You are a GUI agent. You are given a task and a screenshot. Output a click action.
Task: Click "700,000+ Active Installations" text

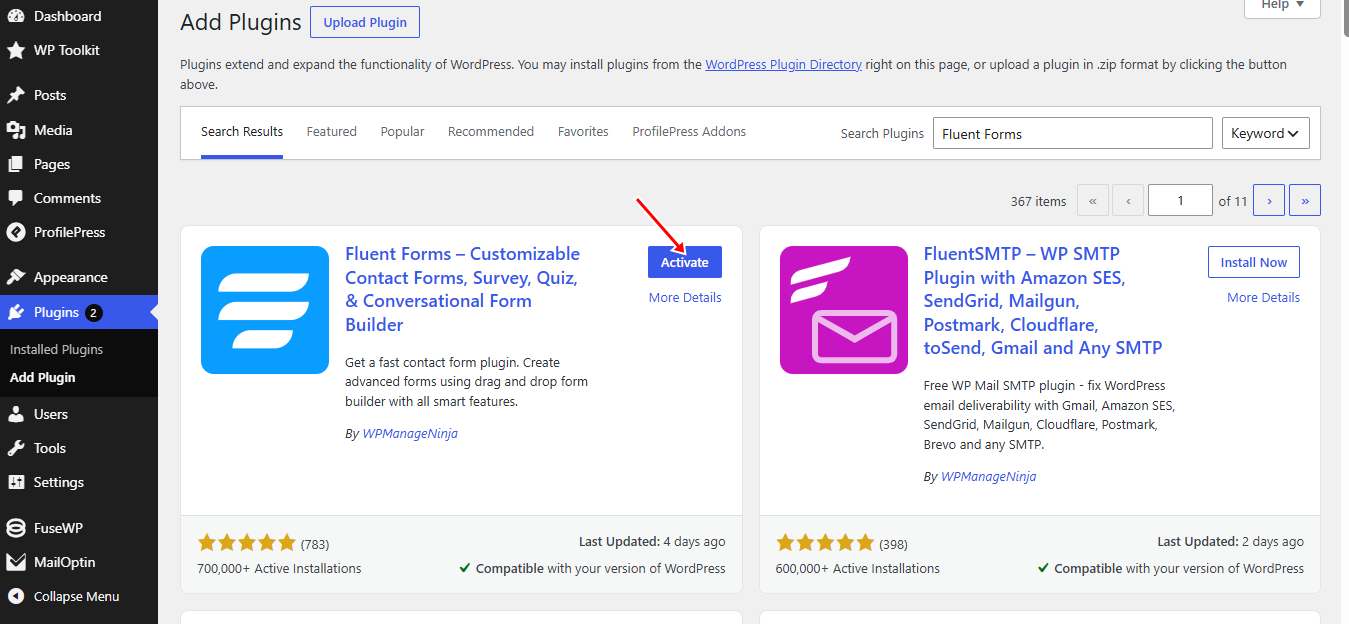(279, 568)
